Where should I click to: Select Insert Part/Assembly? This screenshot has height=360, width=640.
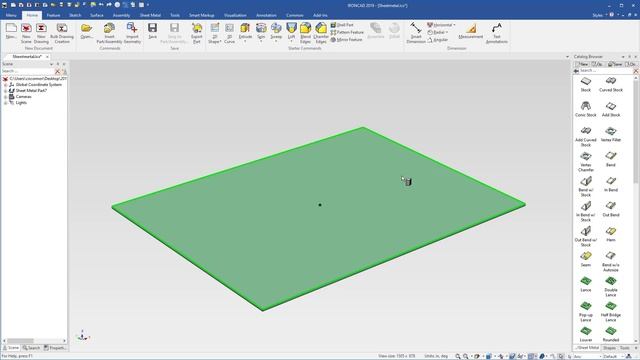click(x=109, y=33)
